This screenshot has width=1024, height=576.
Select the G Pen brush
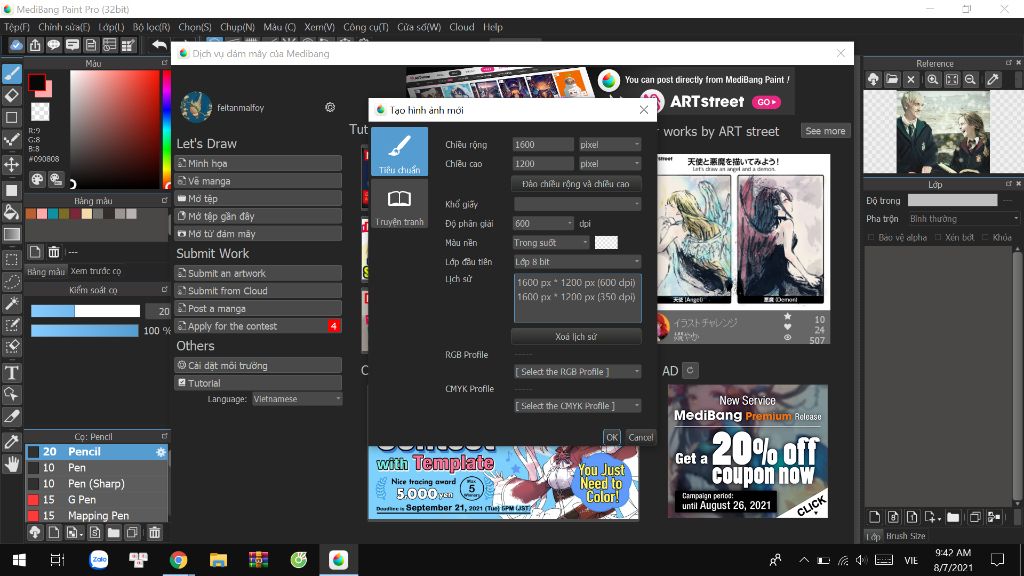coord(97,500)
